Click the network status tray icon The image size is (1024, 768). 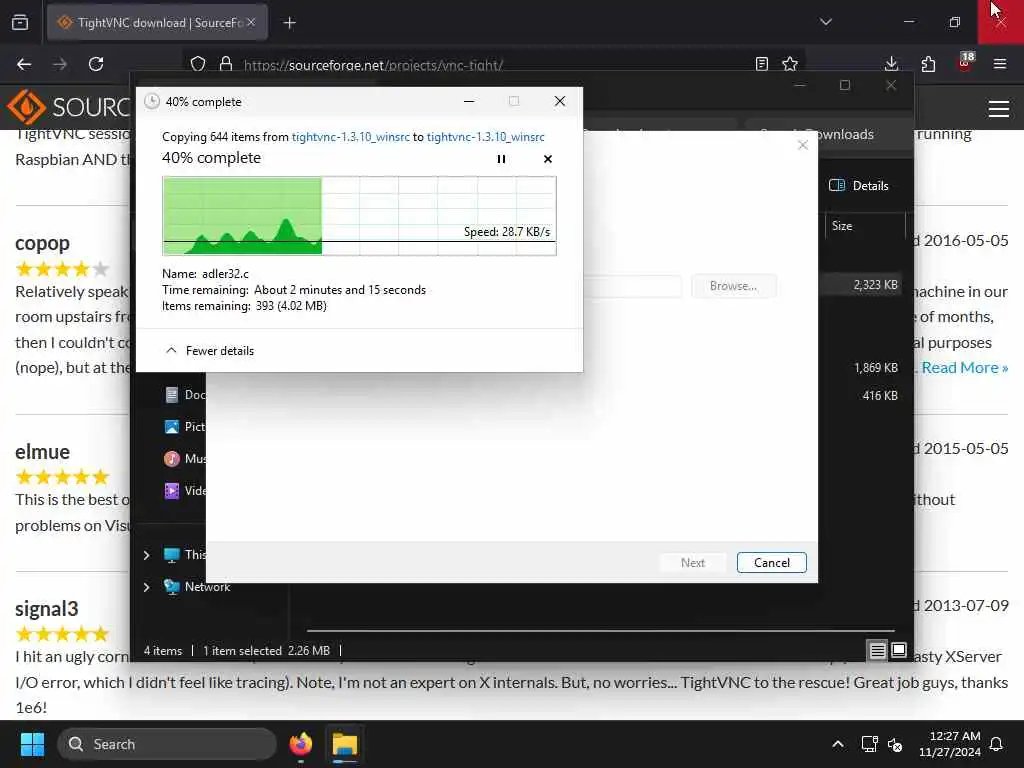(x=869, y=744)
